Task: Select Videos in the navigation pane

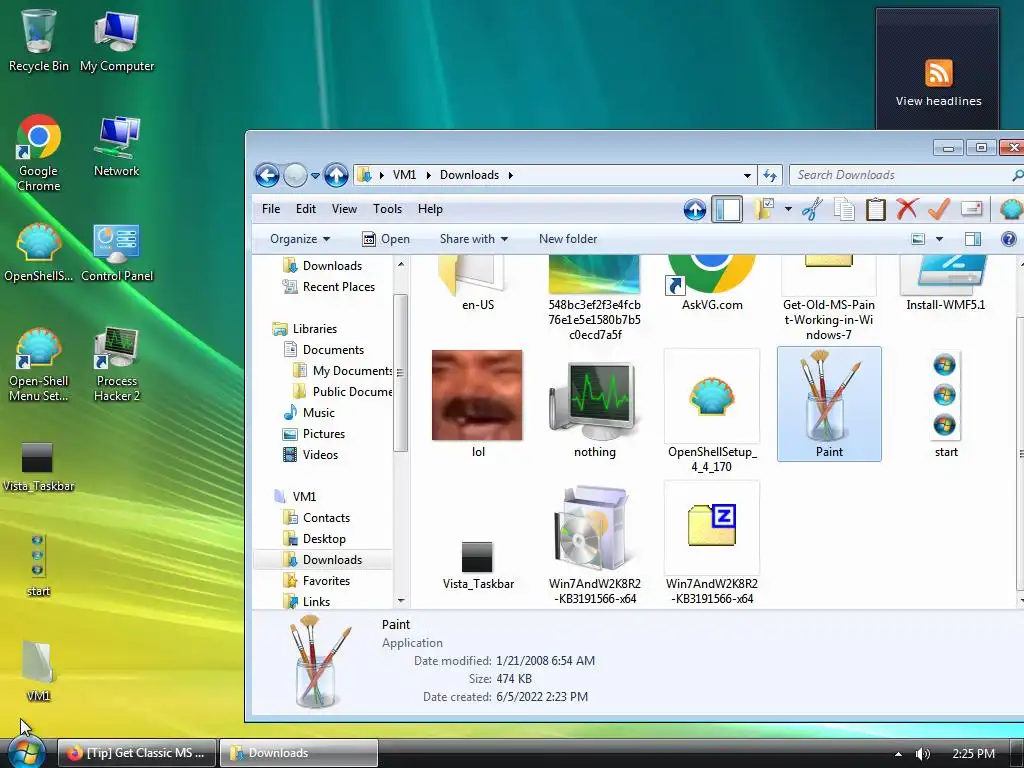Action: [x=311, y=455]
